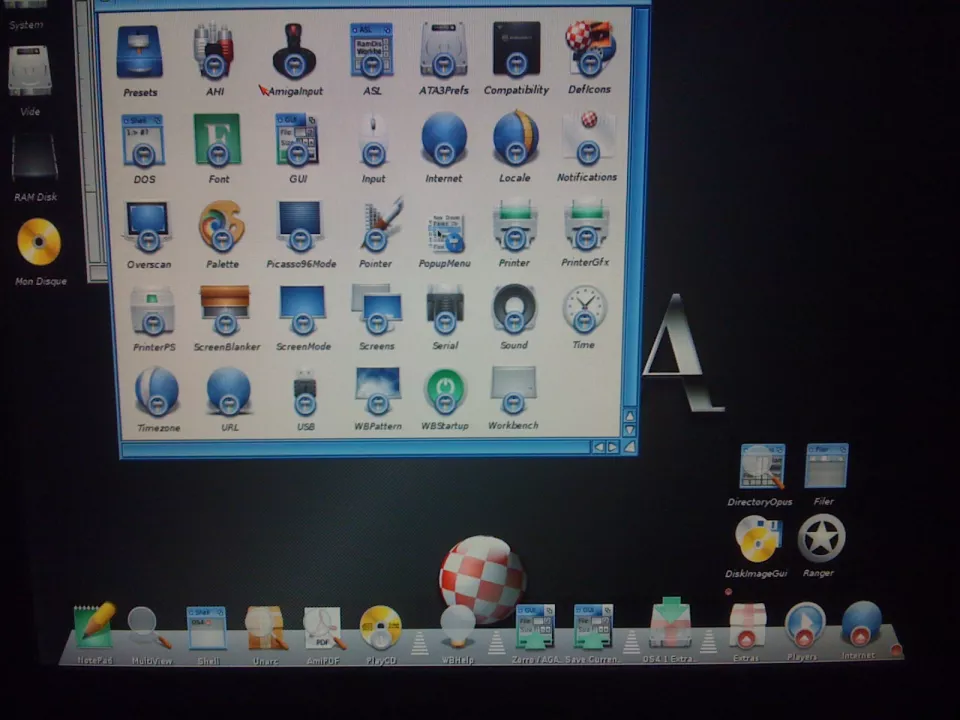Image resolution: width=960 pixels, height=720 pixels.
Task: Select the Presets drawer icon
Action: [140, 55]
